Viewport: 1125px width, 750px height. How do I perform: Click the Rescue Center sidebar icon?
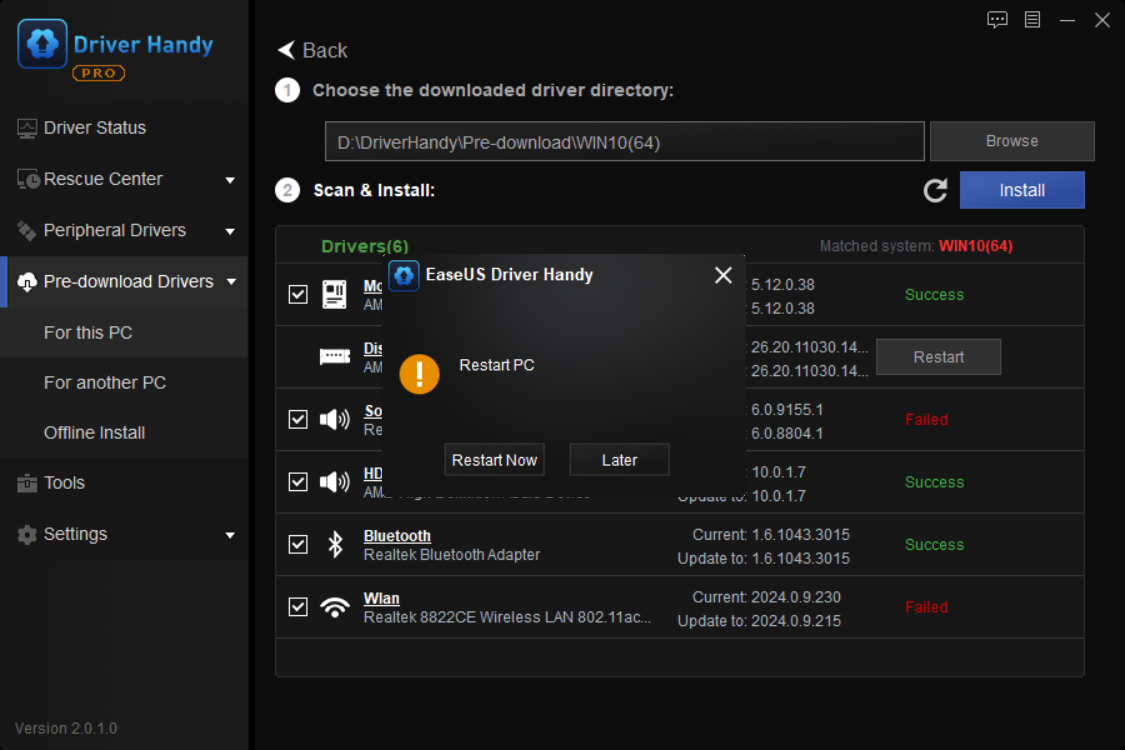click(x=26, y=179)
